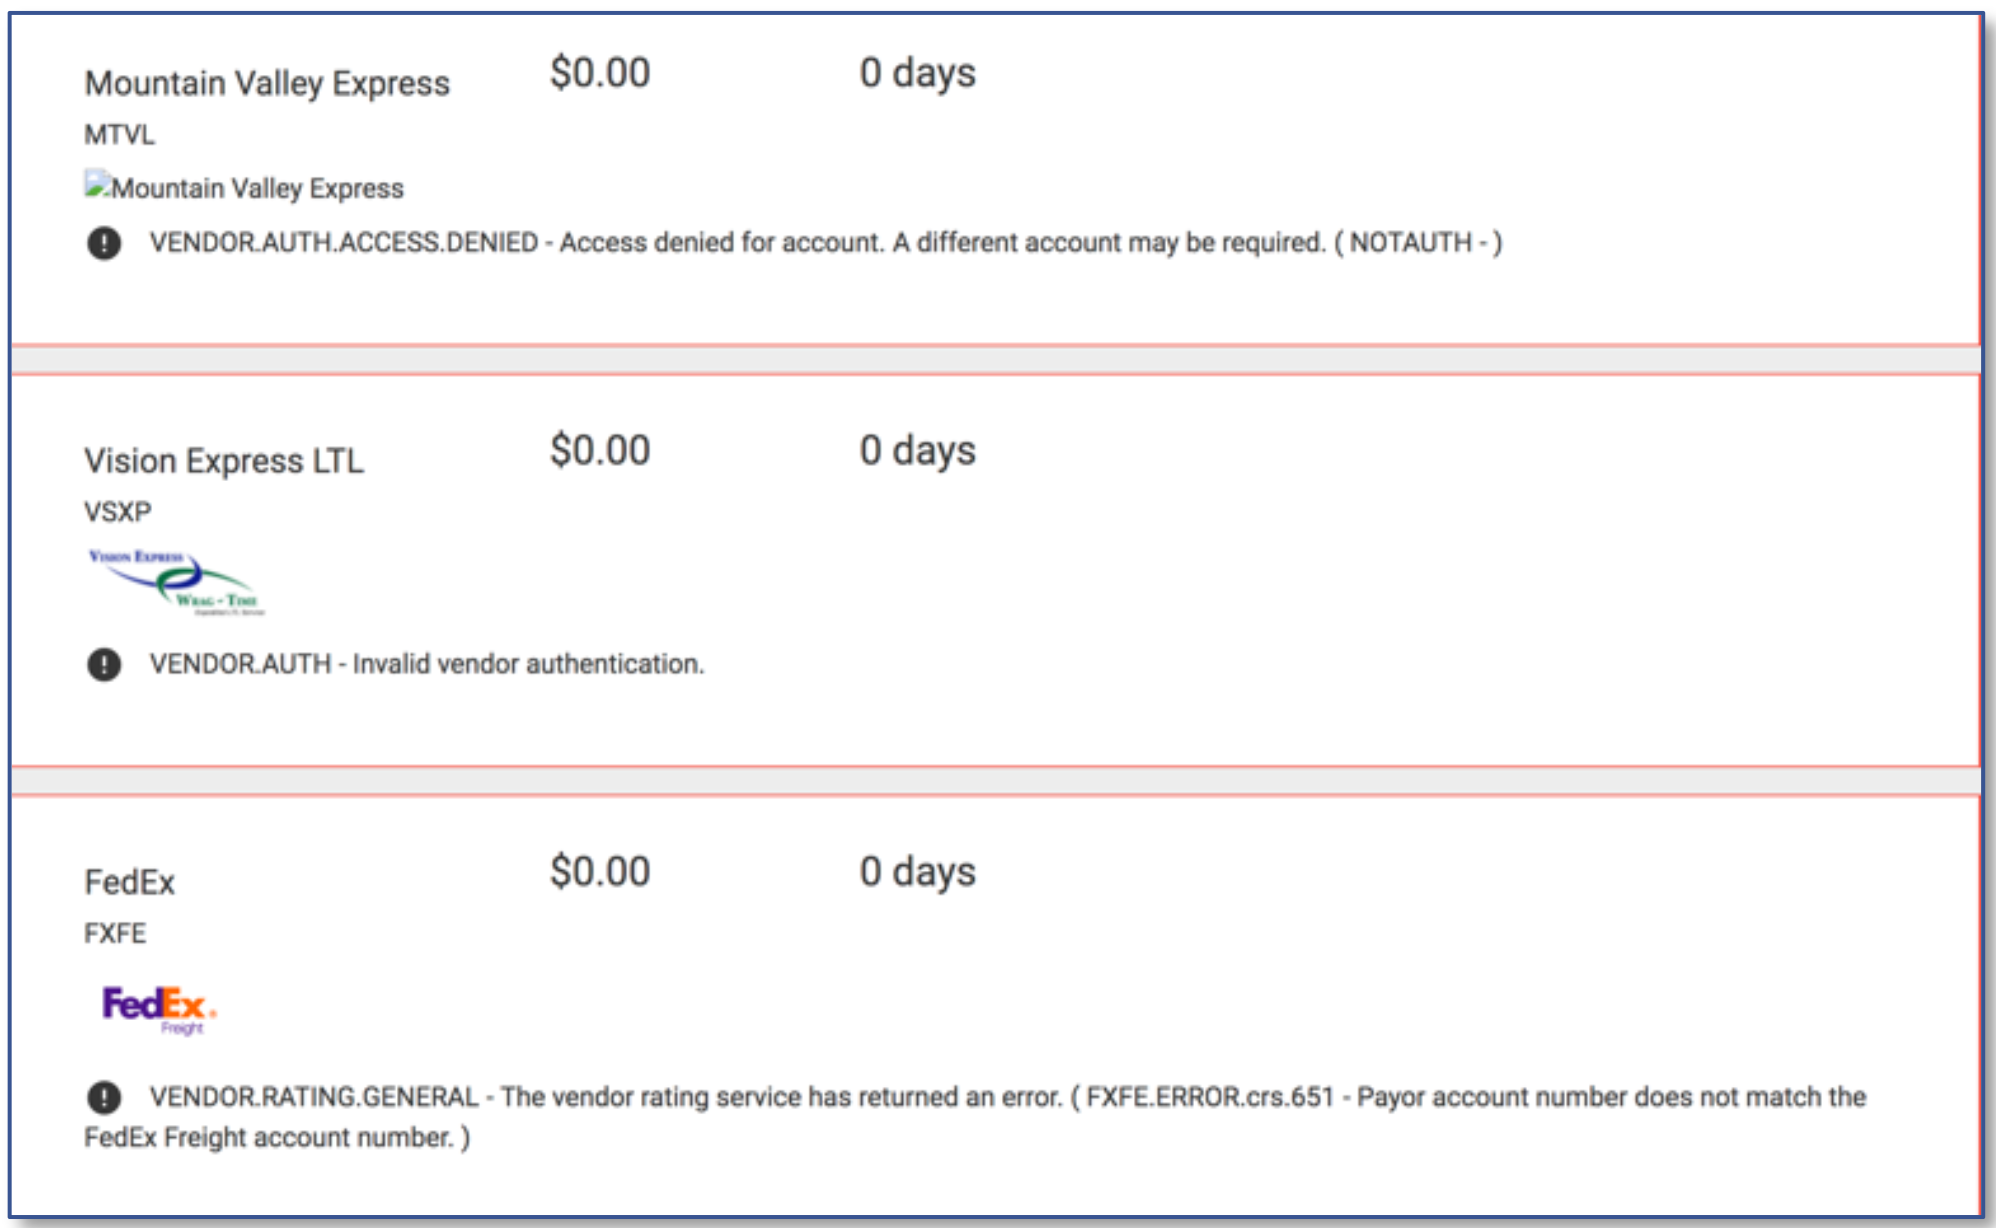The width and height of the screenshot is (1996, 1228).
Task: Click the Mountain Valley Express error alert icon
Action: pyautogui.click(x=104, y=243)
